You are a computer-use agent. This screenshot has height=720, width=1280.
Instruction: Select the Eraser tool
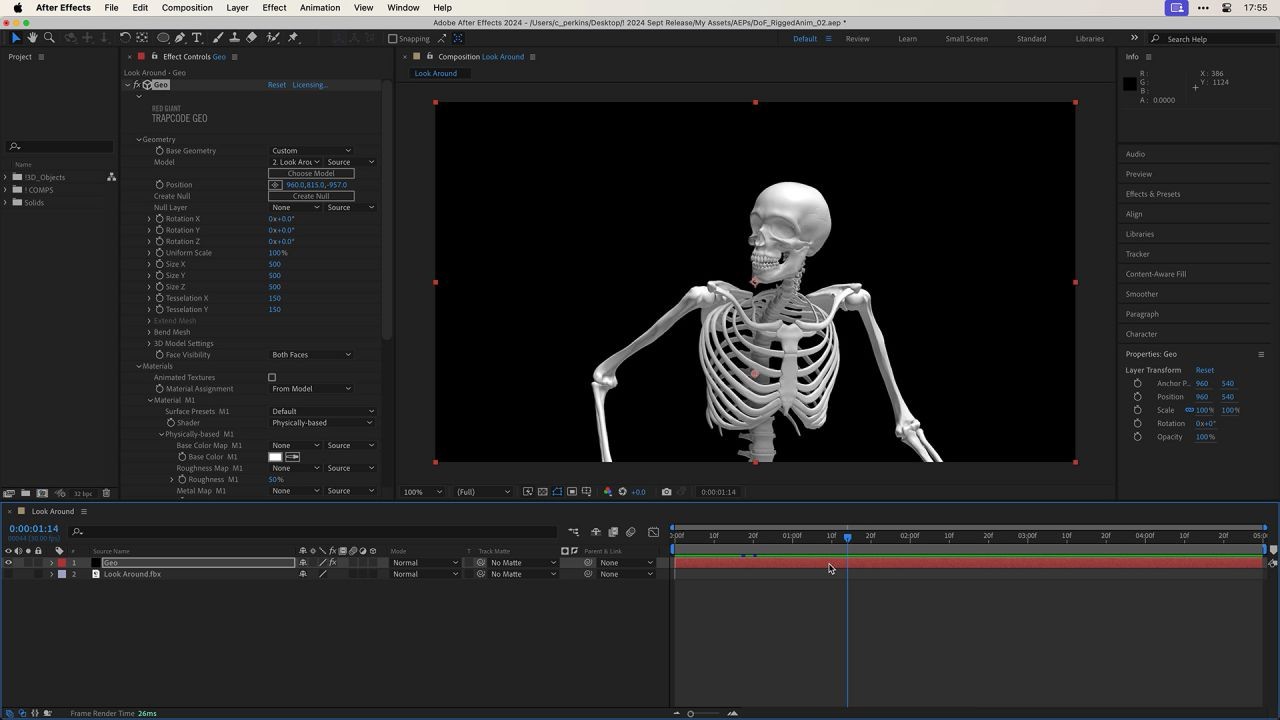pos(252,38)
